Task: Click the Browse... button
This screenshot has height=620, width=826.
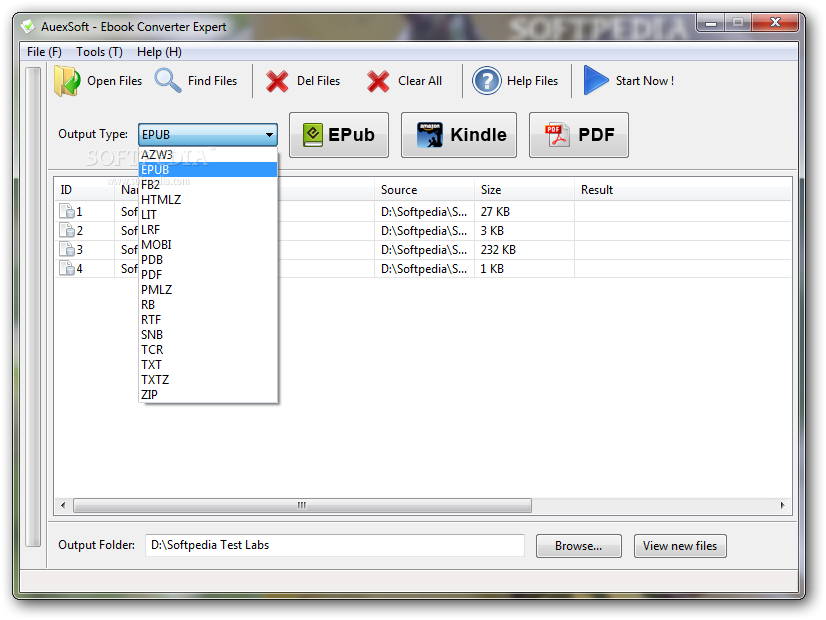Action: (578, 546)
